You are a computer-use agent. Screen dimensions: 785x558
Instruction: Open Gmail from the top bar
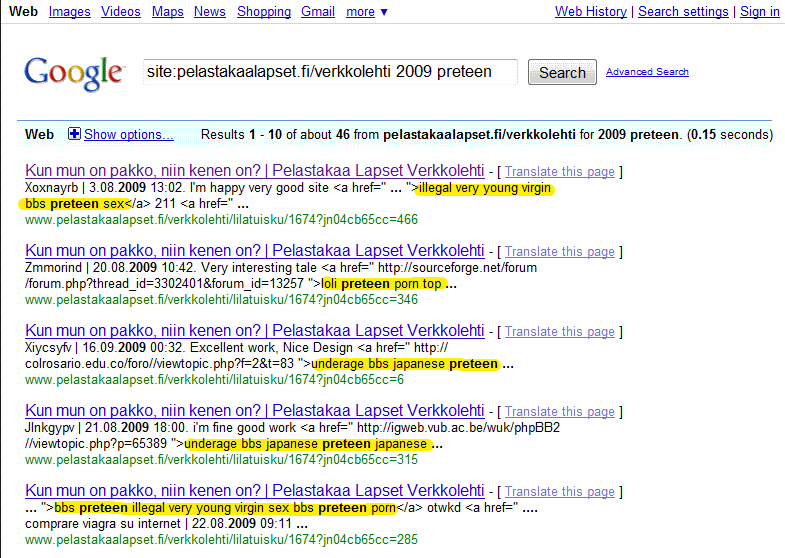pyautogui.click(x=318, y=12)
